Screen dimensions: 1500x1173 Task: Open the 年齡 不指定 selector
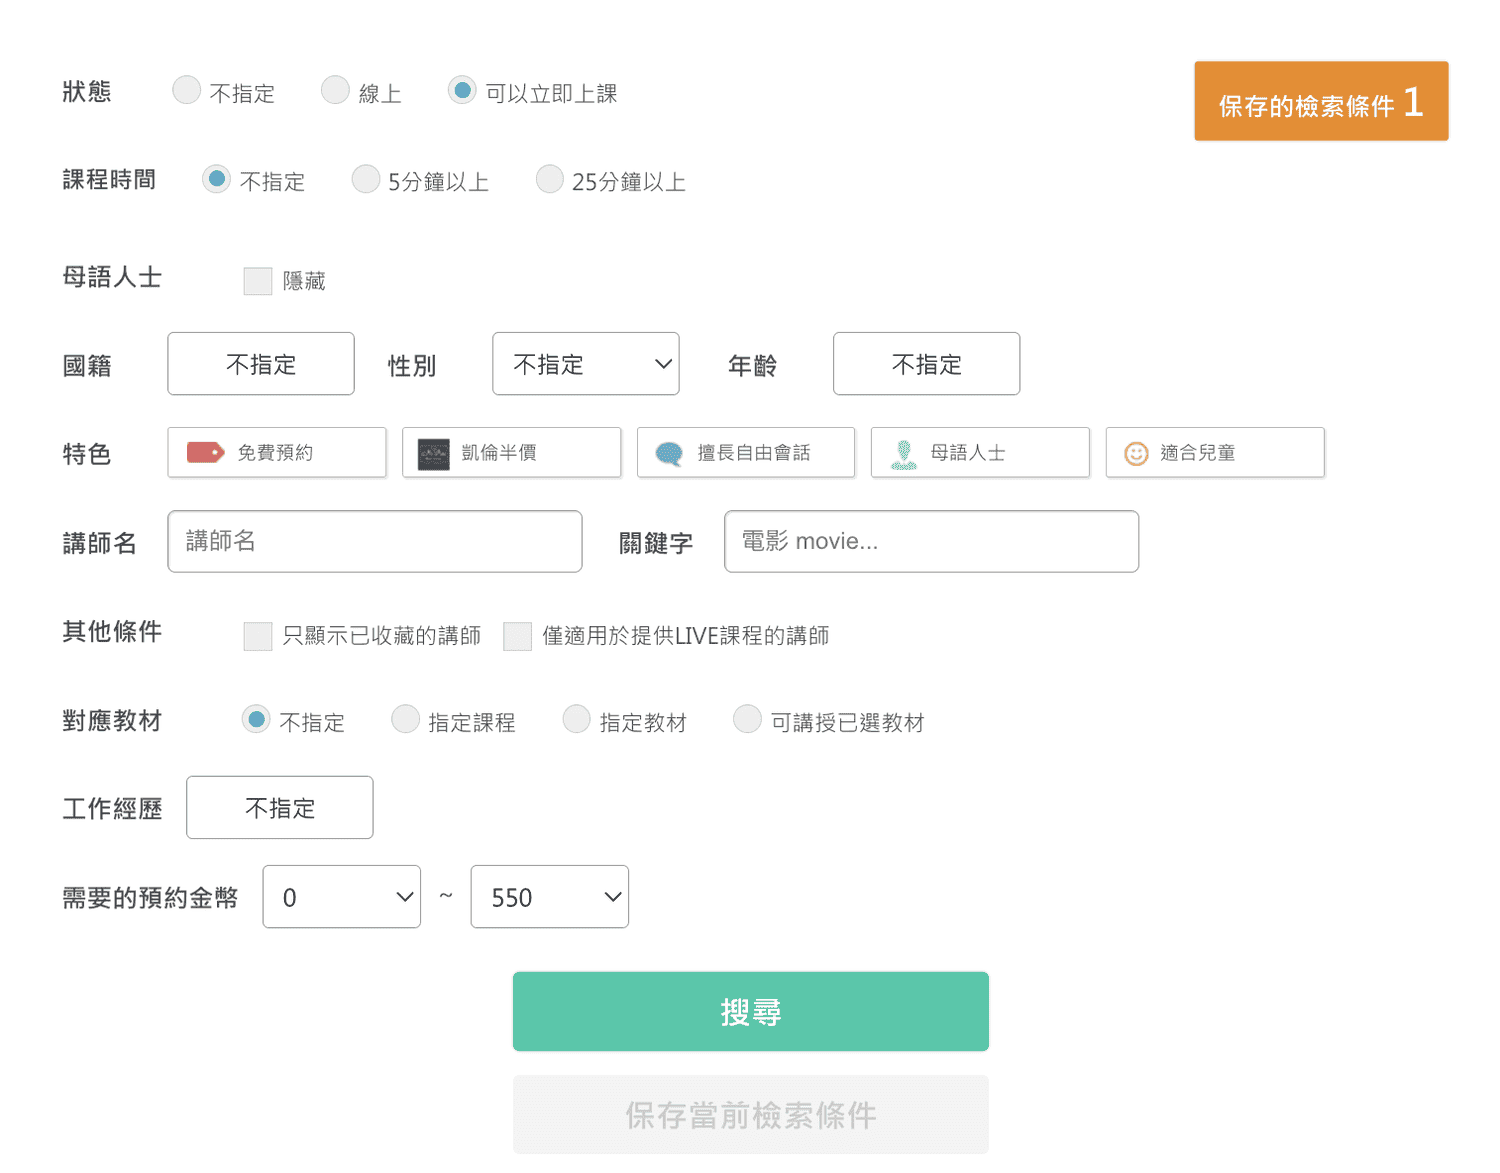pos(927,364)
